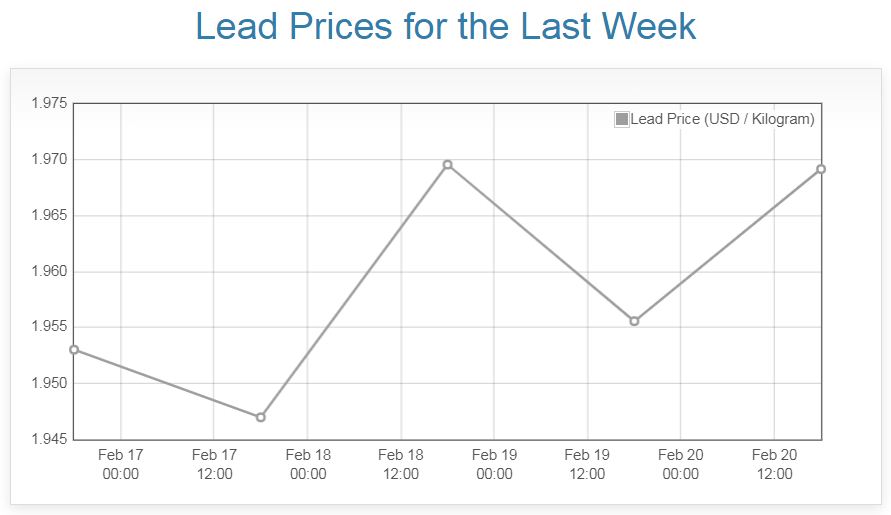Select the lowest data point near 1.947

(x=261, y=417)
